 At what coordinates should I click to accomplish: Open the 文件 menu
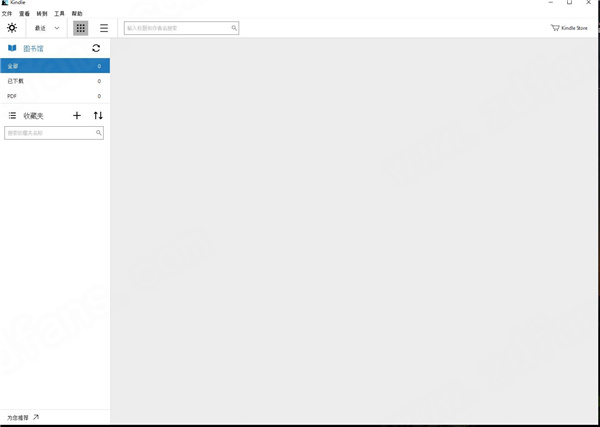(7, 14)
